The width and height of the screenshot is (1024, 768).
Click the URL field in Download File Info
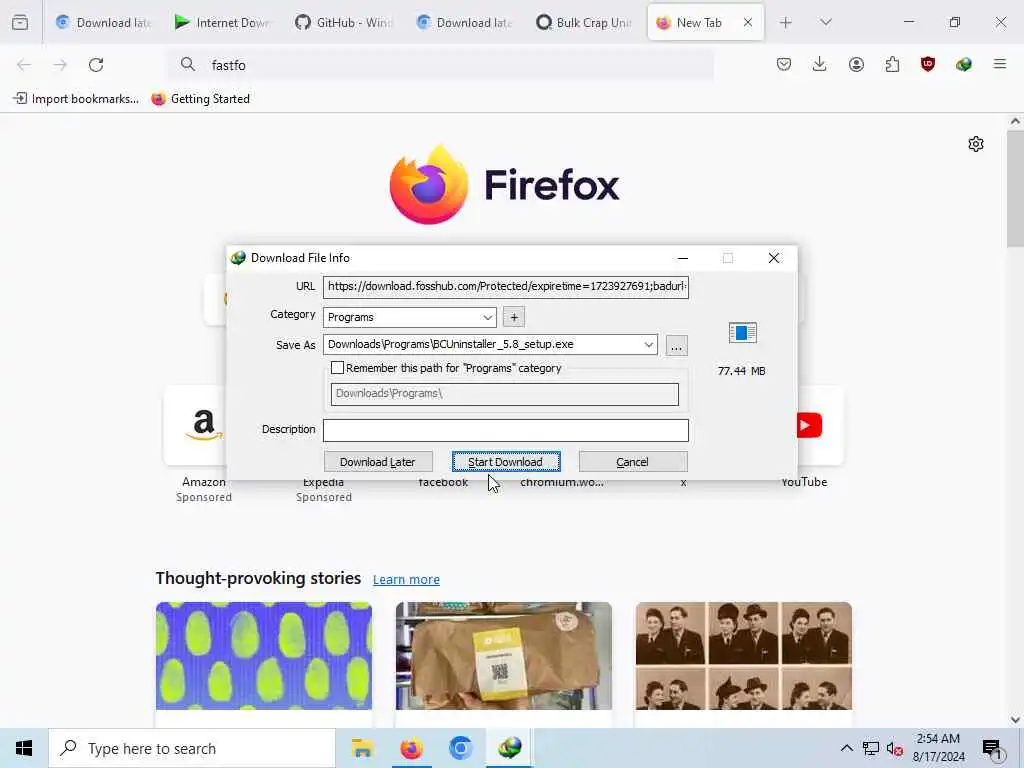click(505, 287)
